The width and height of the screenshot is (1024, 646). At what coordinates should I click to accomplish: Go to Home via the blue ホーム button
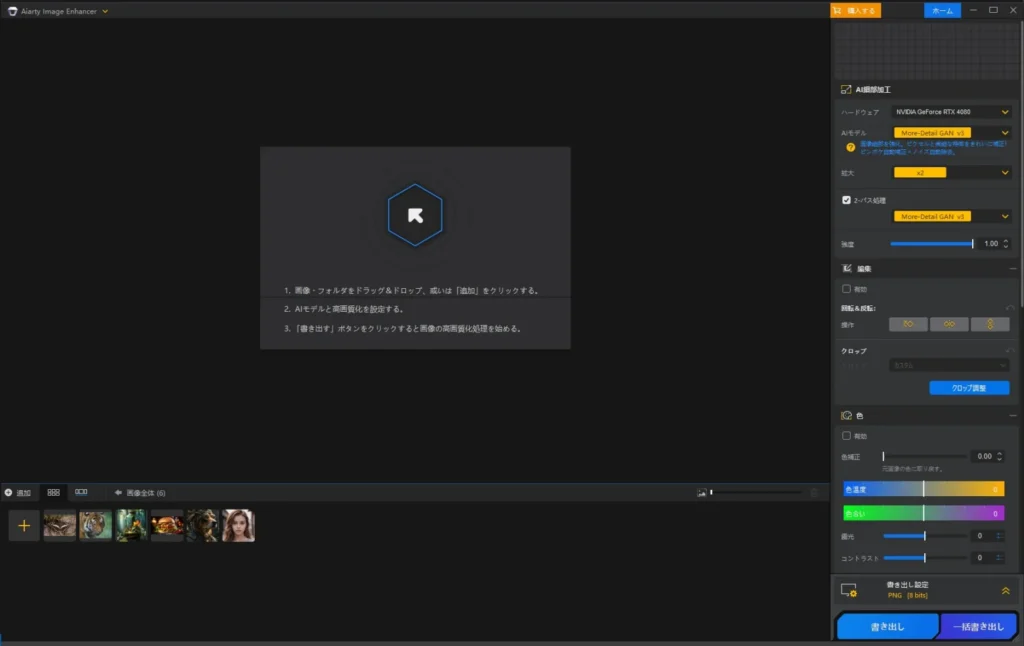[x=942, y=10]
